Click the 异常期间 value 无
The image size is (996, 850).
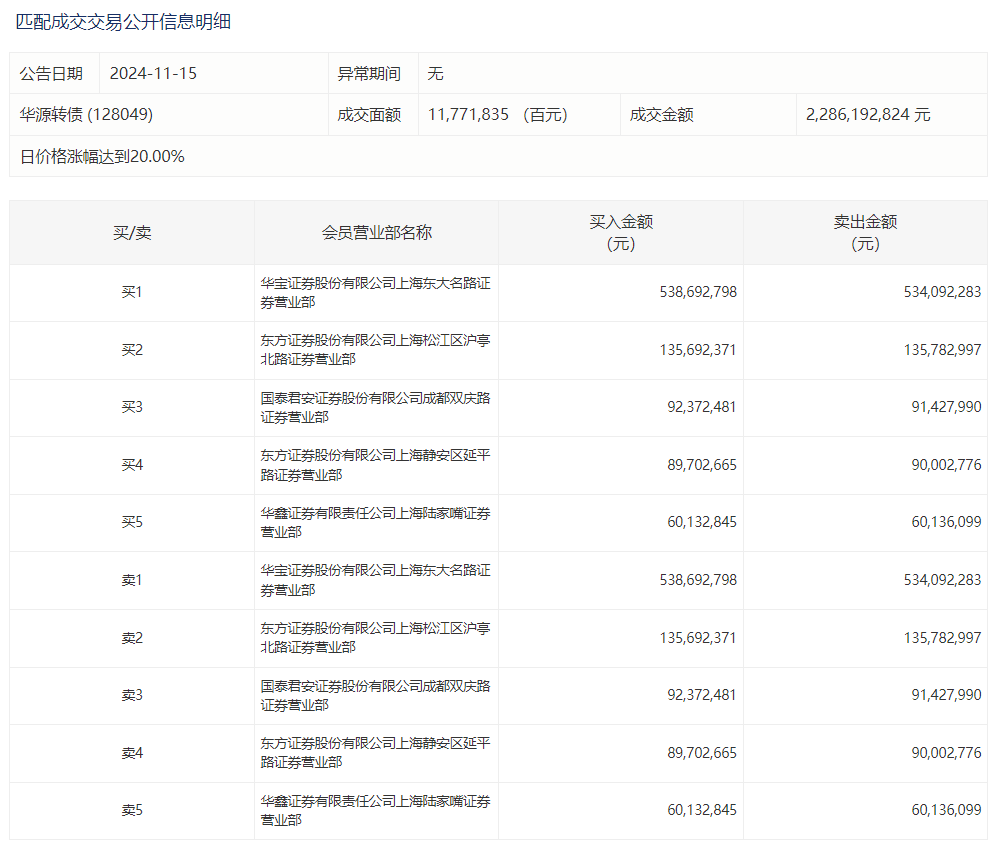click(435, 73)
